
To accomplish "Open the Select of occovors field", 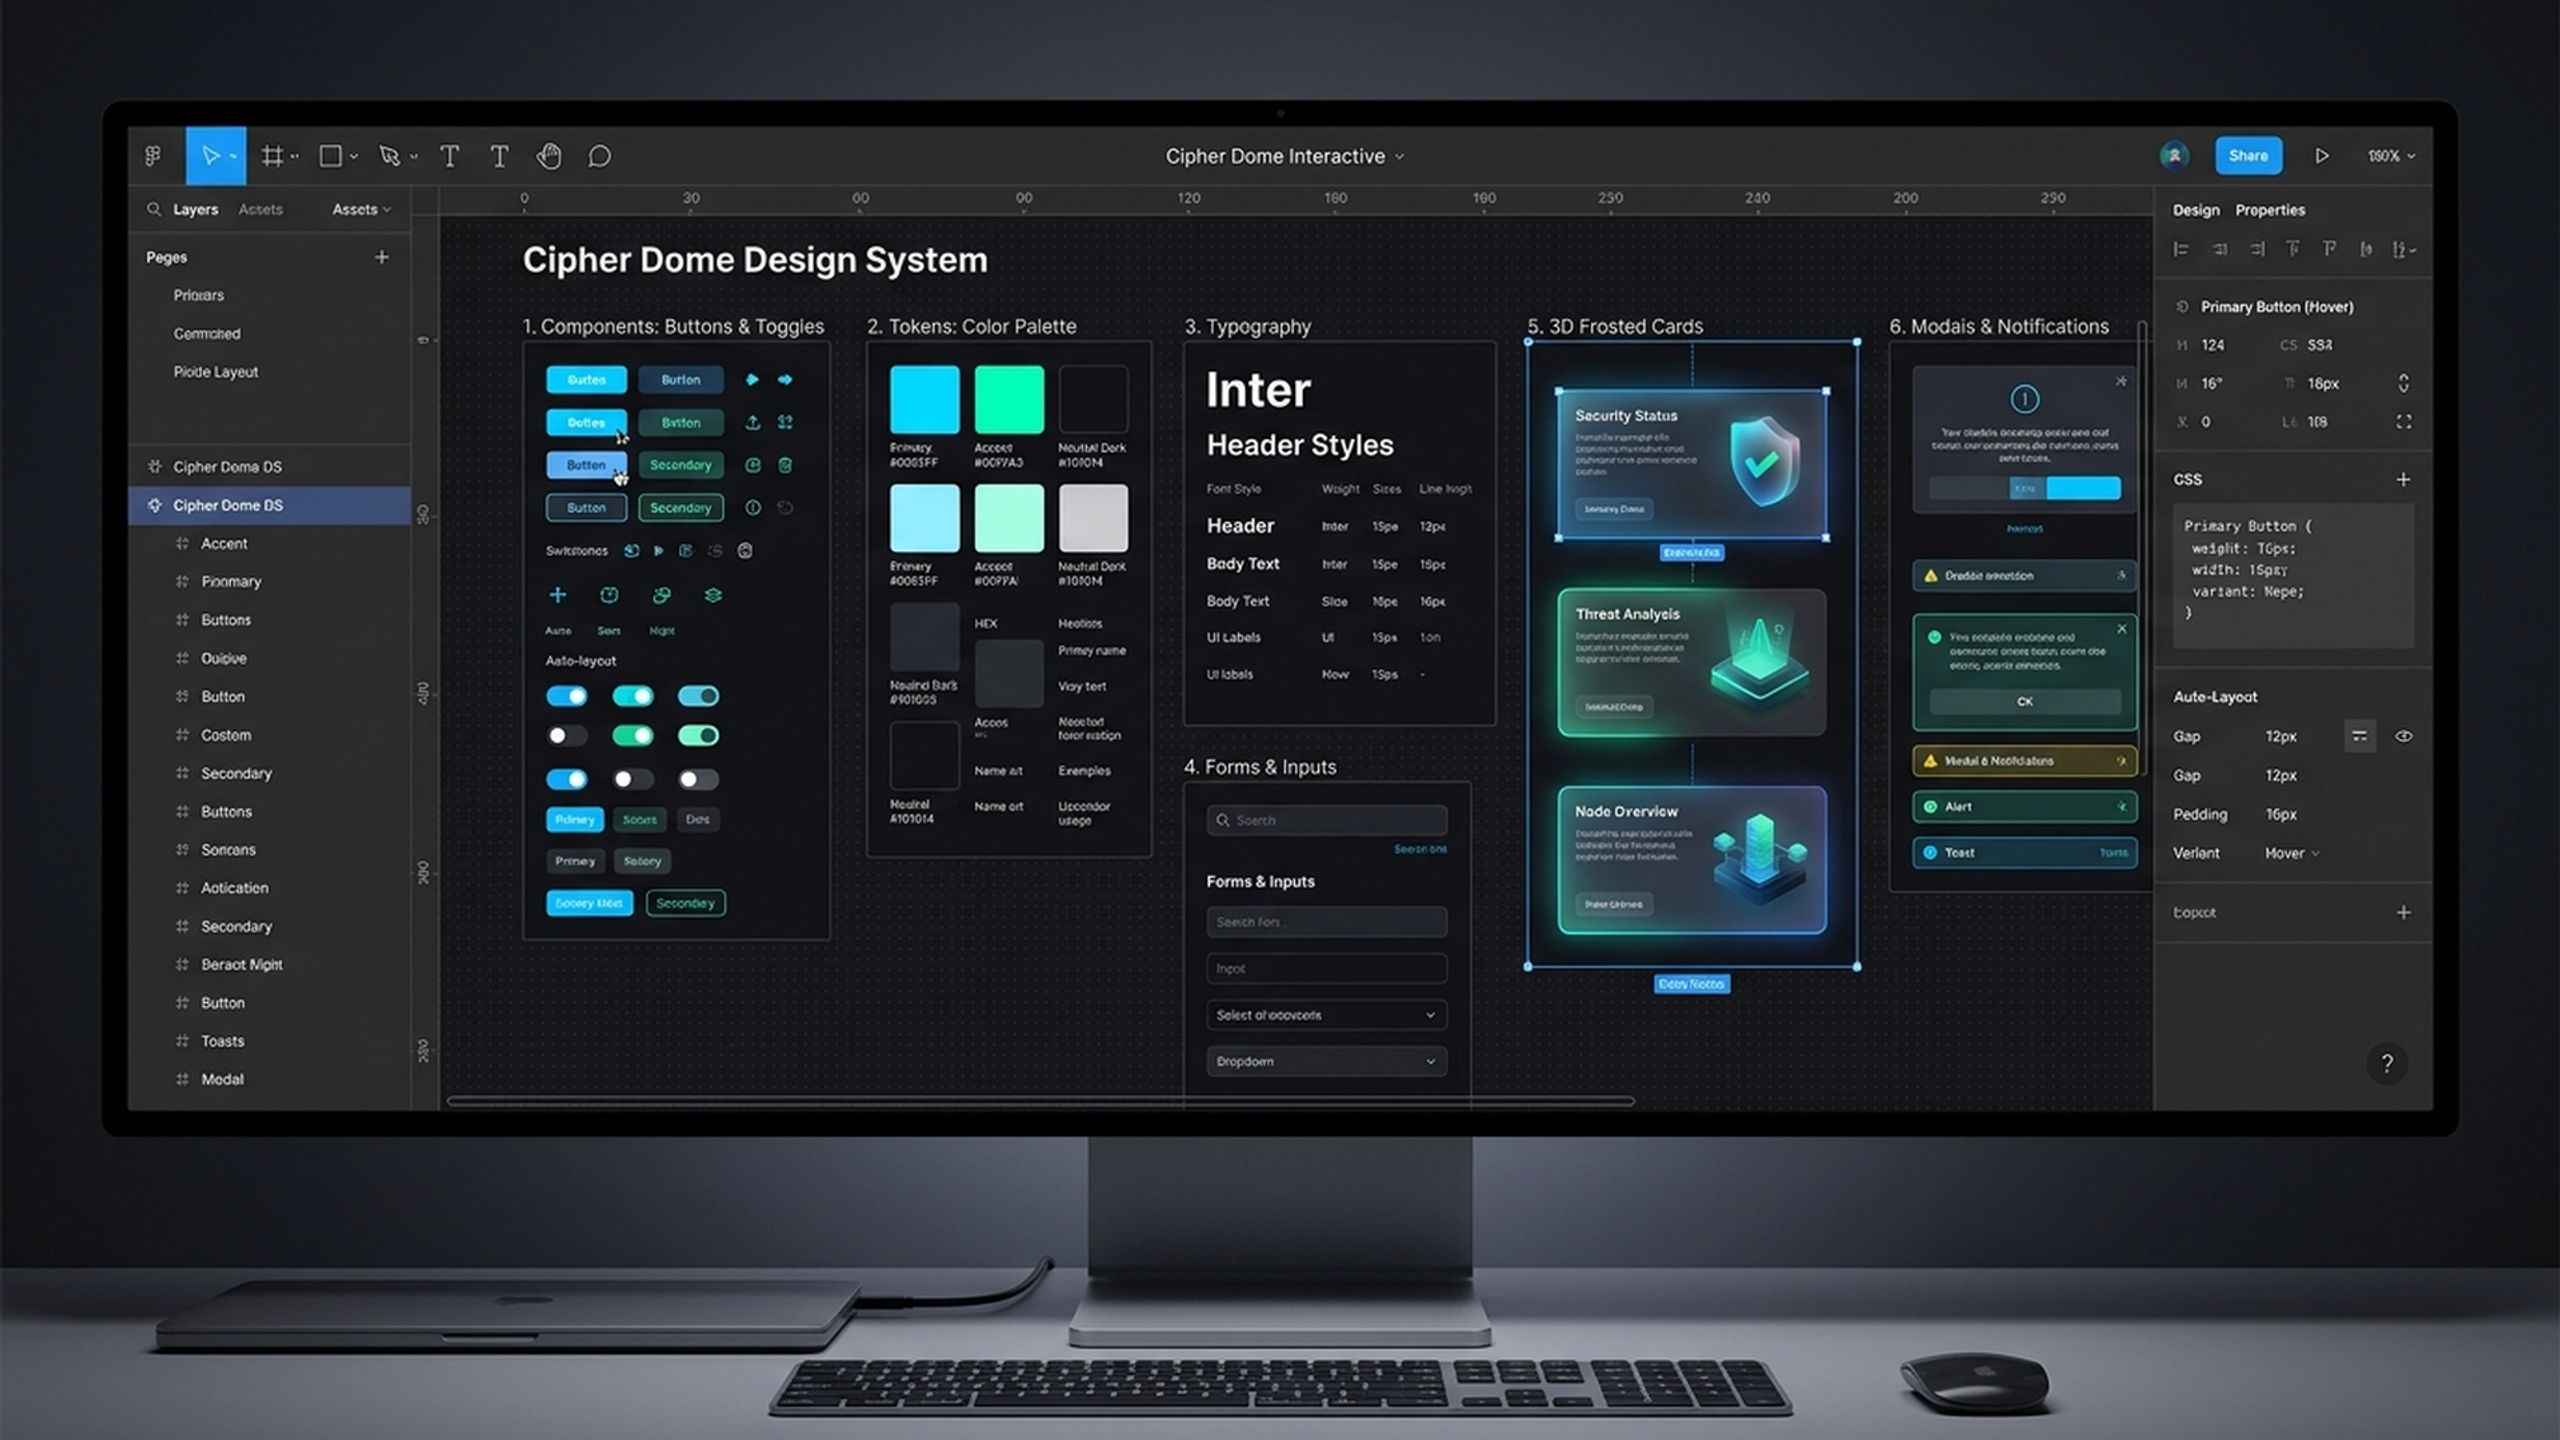I will [x=1326, y=1015].
